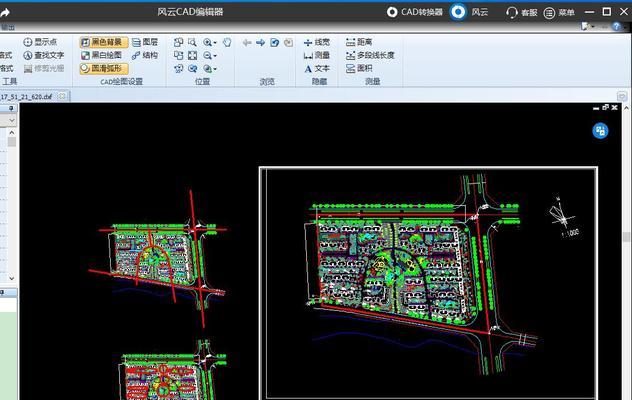632x400 pixels.
Task: Contact 客服 customer service
Action: (x=522, y=12)
